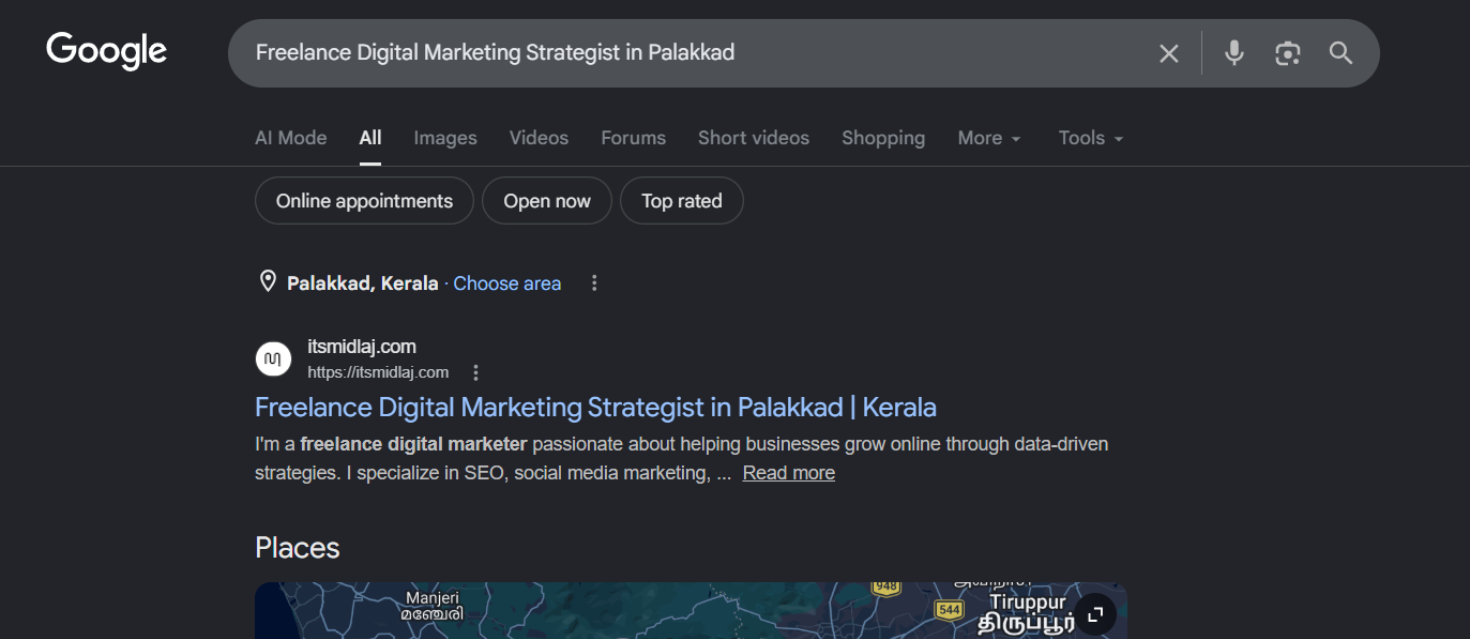Screen dimensions: 1470x639
Task: Switch to Images tab
Action: [445, 138]
